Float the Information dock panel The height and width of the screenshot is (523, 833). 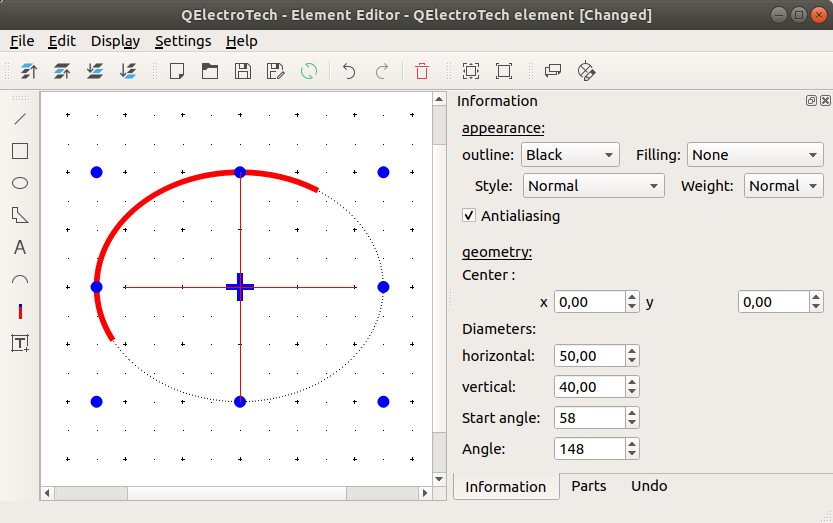[811, 100]
